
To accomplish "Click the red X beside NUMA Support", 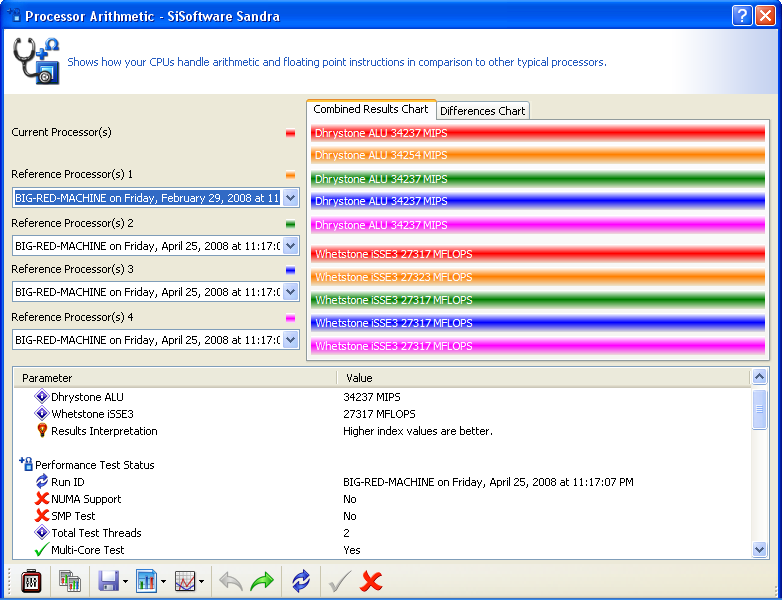I will pos(42,498).
